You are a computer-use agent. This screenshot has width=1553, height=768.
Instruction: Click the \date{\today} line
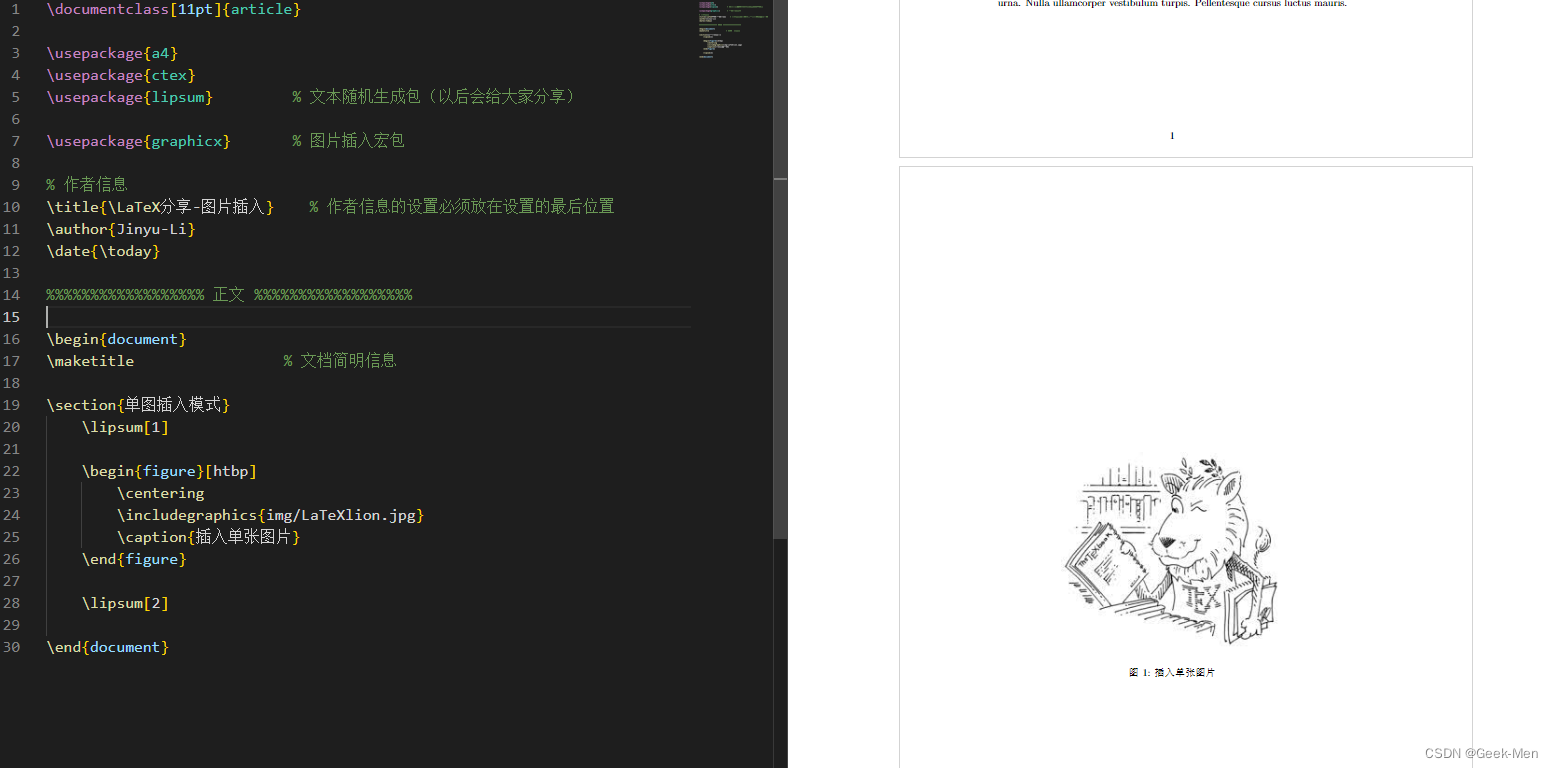click(103, 251)
